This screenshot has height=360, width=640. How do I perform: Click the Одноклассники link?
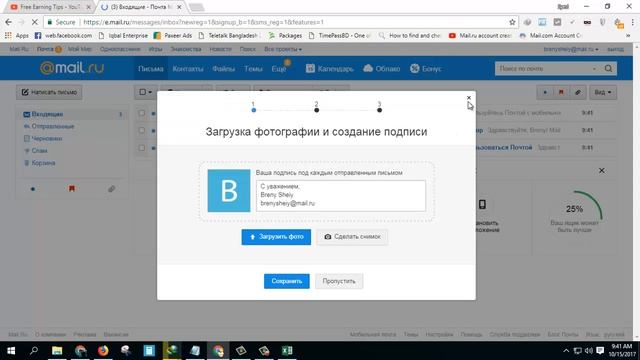[x=120, y=49]
